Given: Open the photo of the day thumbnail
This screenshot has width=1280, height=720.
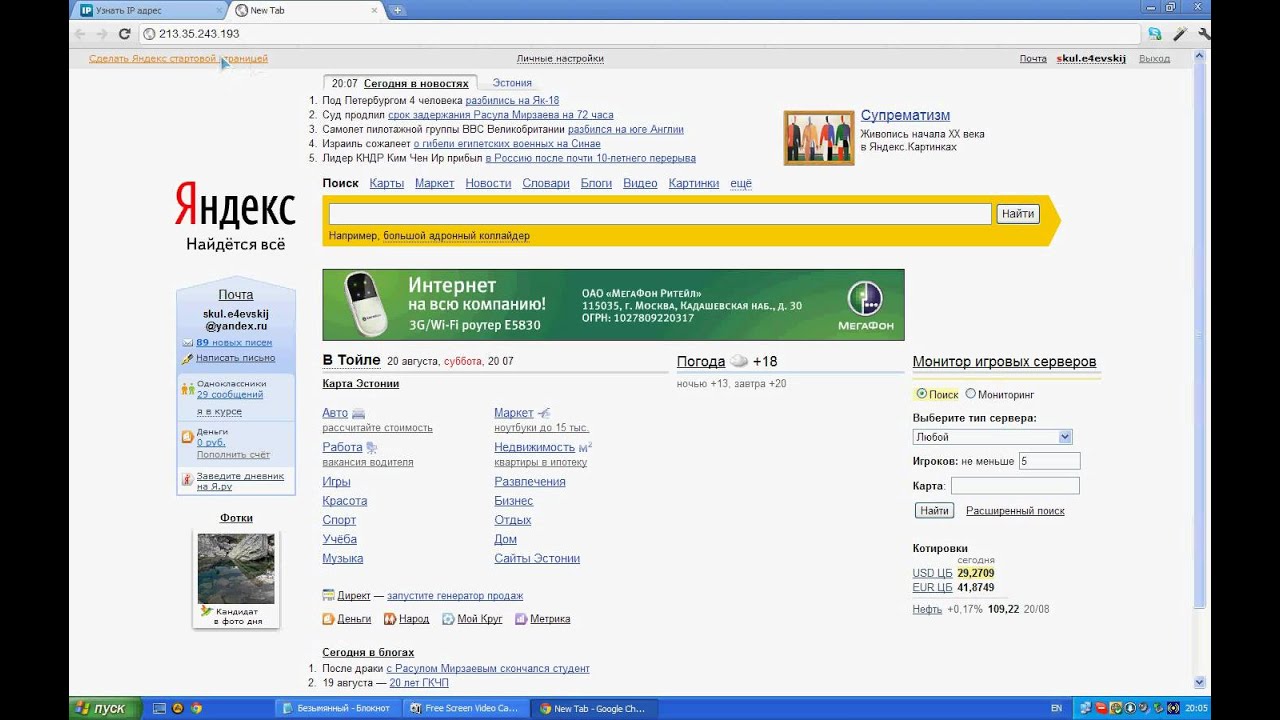Looking at the screenshot, I should 236,569.
